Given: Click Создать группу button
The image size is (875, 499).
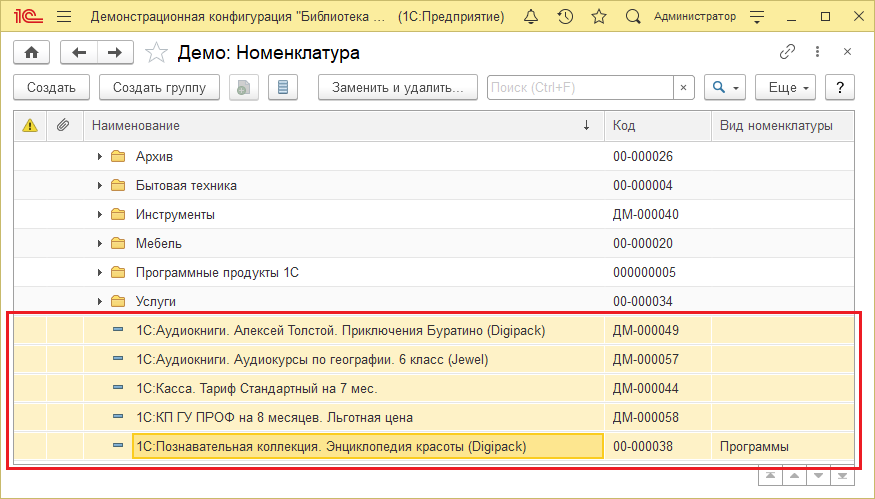Looking at the screenshot, I should coord(160,88).
